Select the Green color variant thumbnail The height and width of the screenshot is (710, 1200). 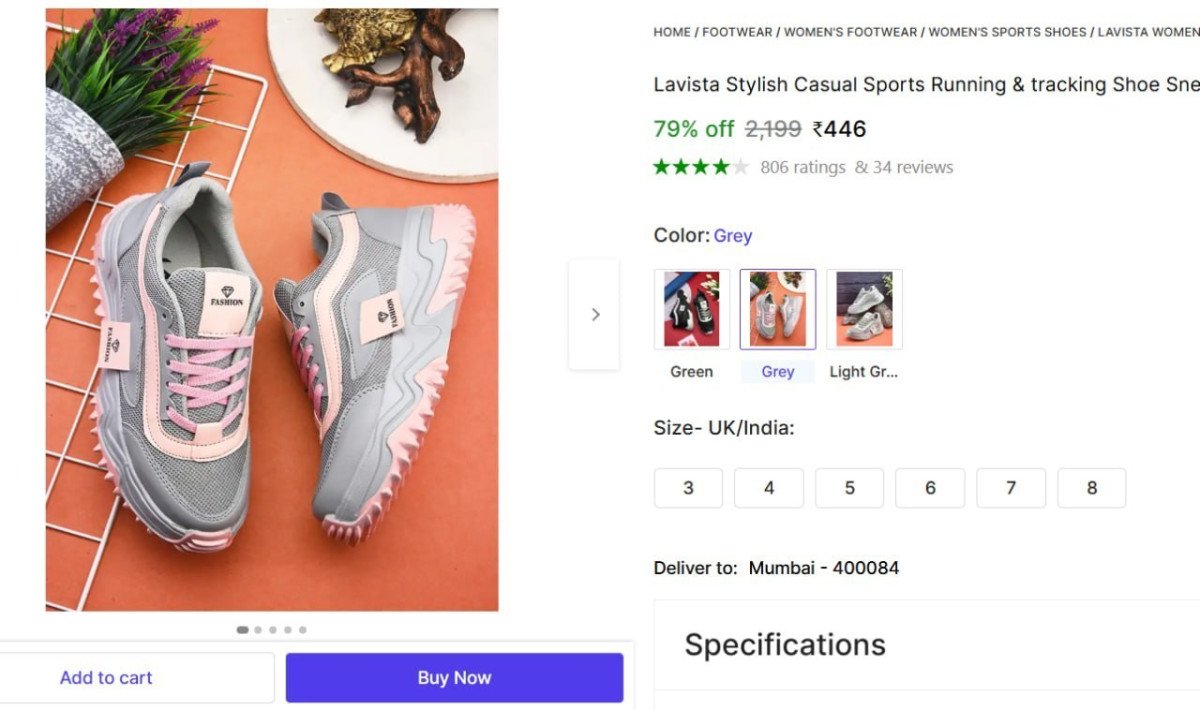(x=690, y=308)
